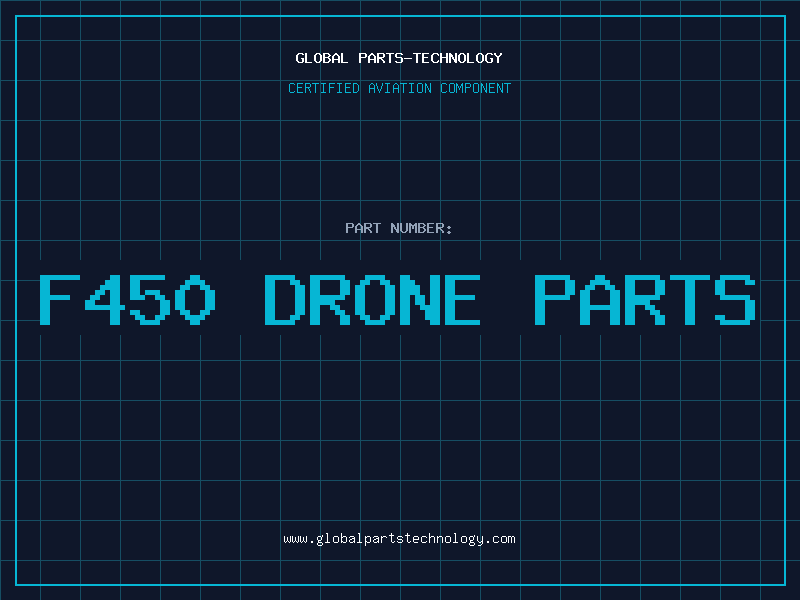Click the big letter F in F450

pos(60,299)
